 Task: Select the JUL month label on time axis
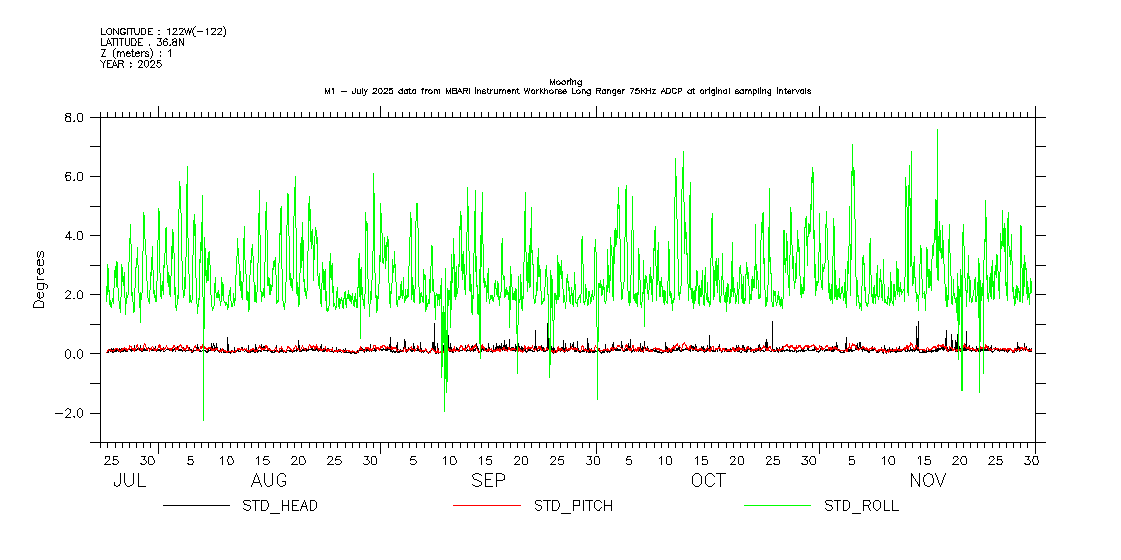129,481
